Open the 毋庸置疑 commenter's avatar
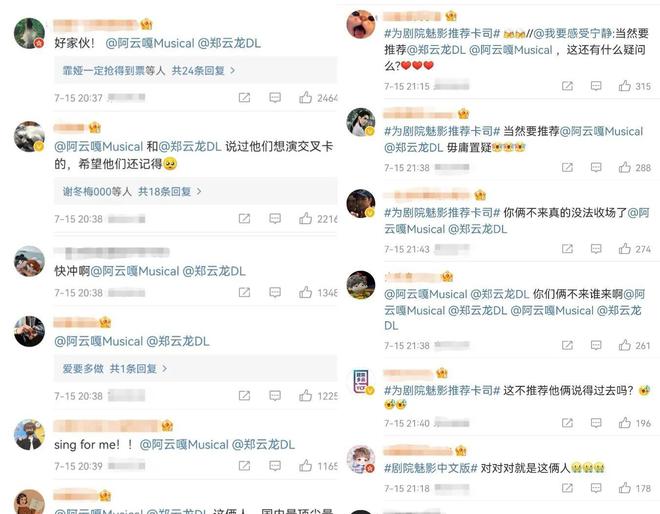Viewport: 660px width, 514px height. (x=361, y=122)
